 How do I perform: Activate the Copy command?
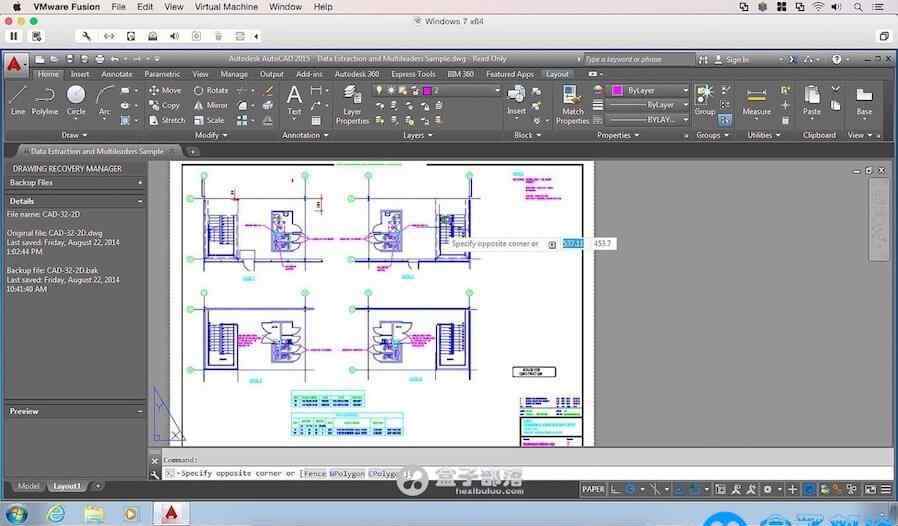pos(164,105)
